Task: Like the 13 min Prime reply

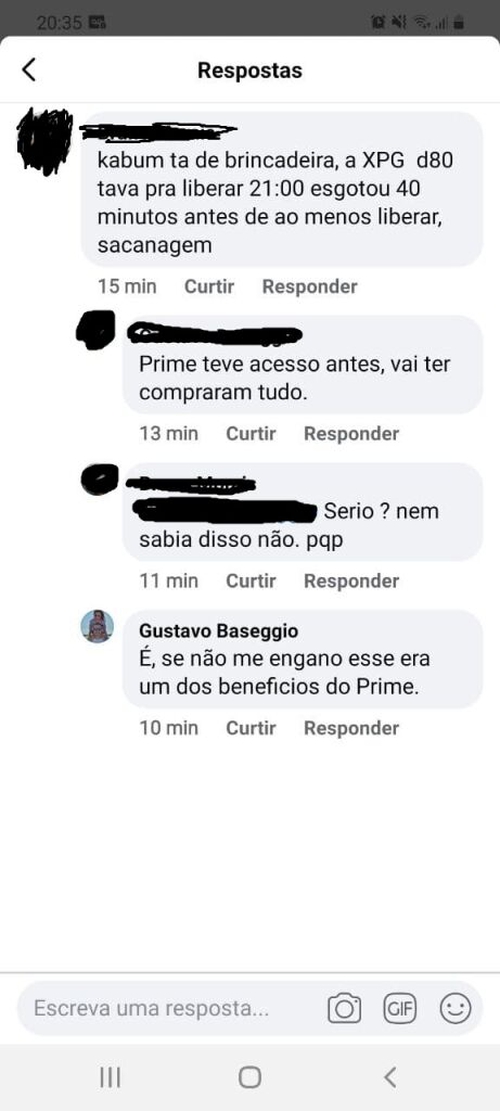Action: 251,434
